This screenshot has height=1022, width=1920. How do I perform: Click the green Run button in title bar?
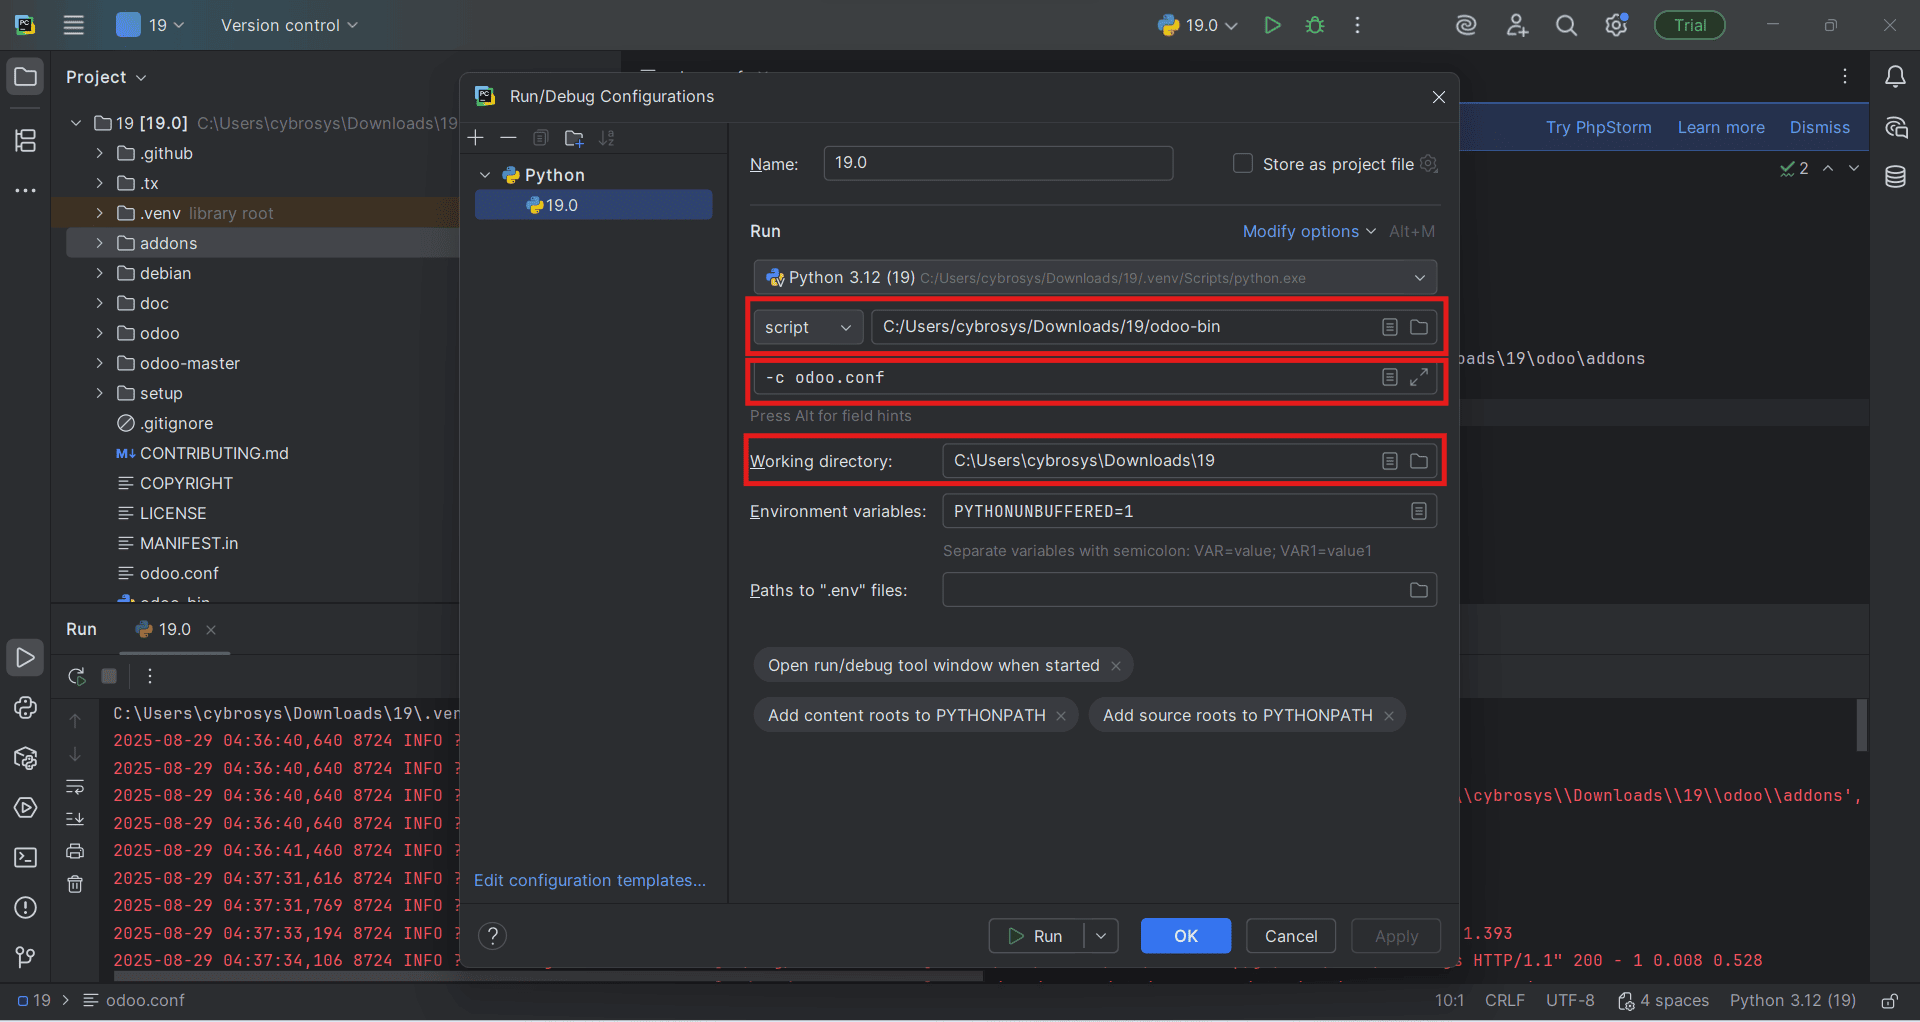tap(1272, 25)
